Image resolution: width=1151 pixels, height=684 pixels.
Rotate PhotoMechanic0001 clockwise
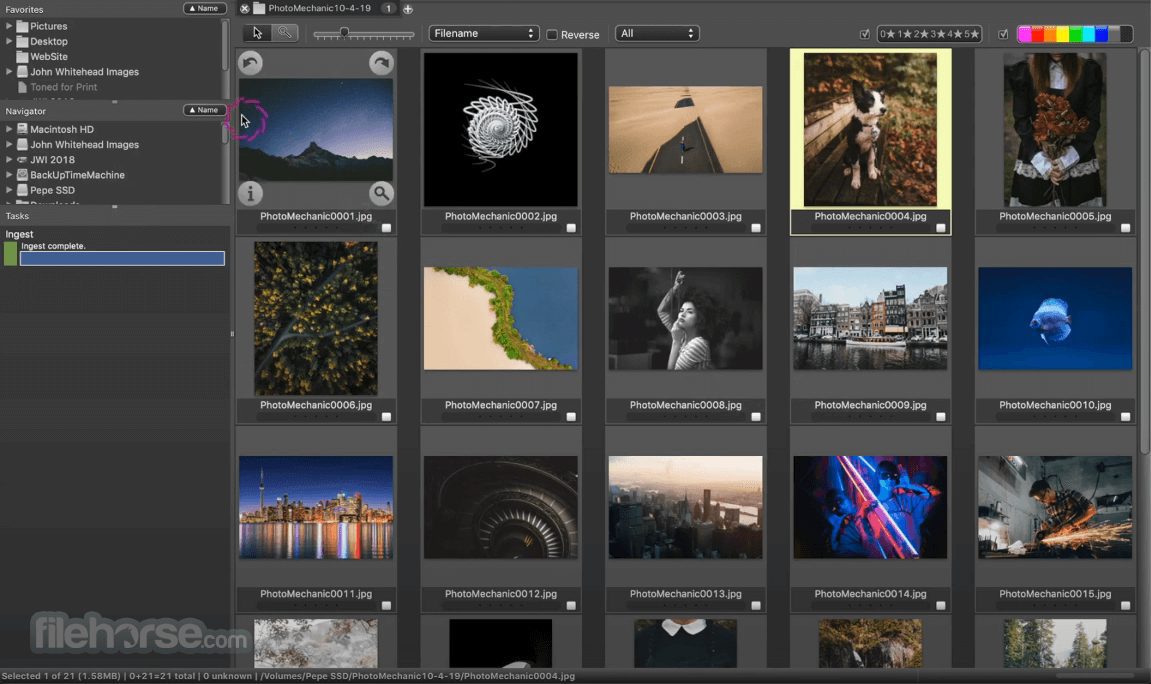coord(380,63)
